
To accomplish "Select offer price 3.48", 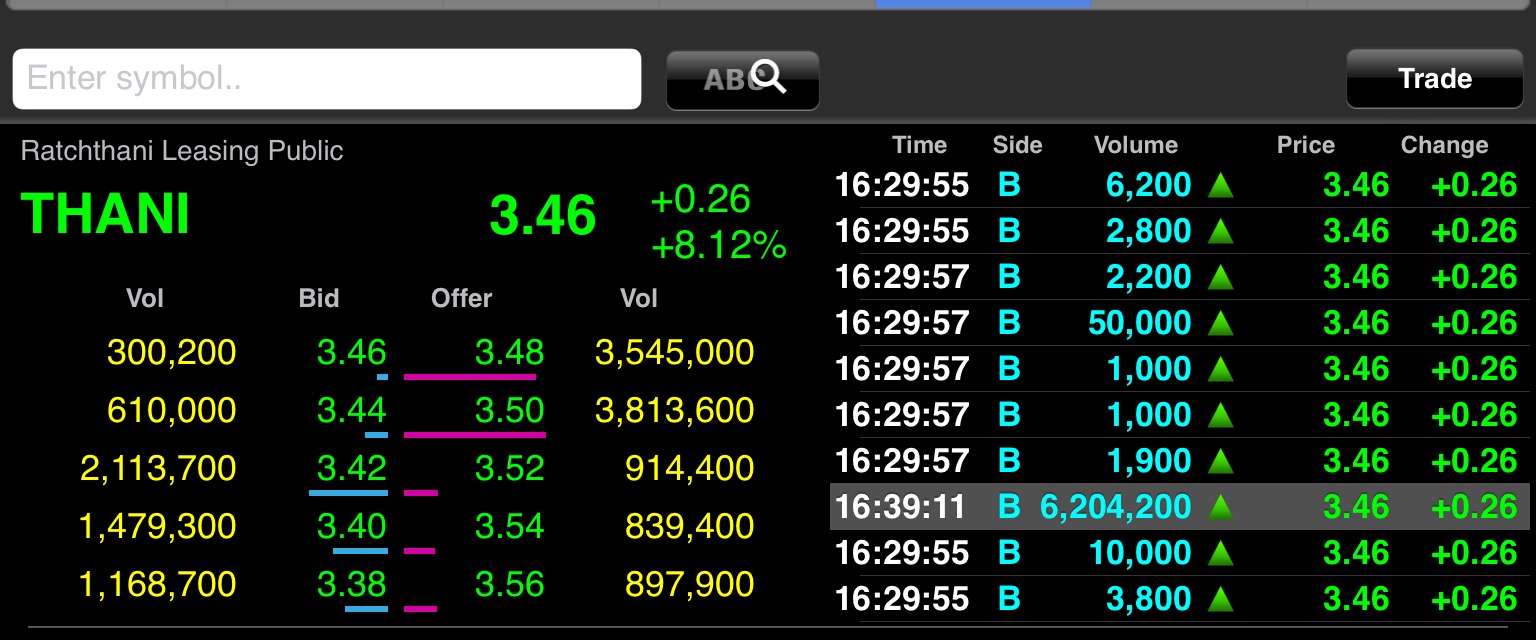I will 509,352.
